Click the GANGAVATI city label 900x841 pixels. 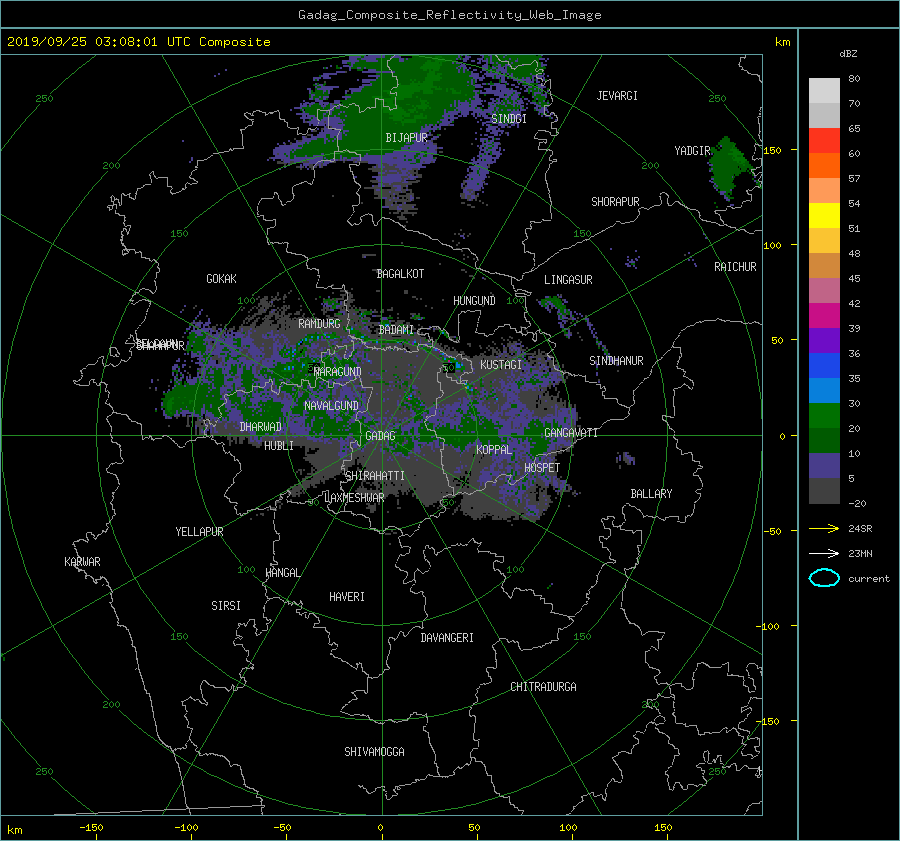571,433
